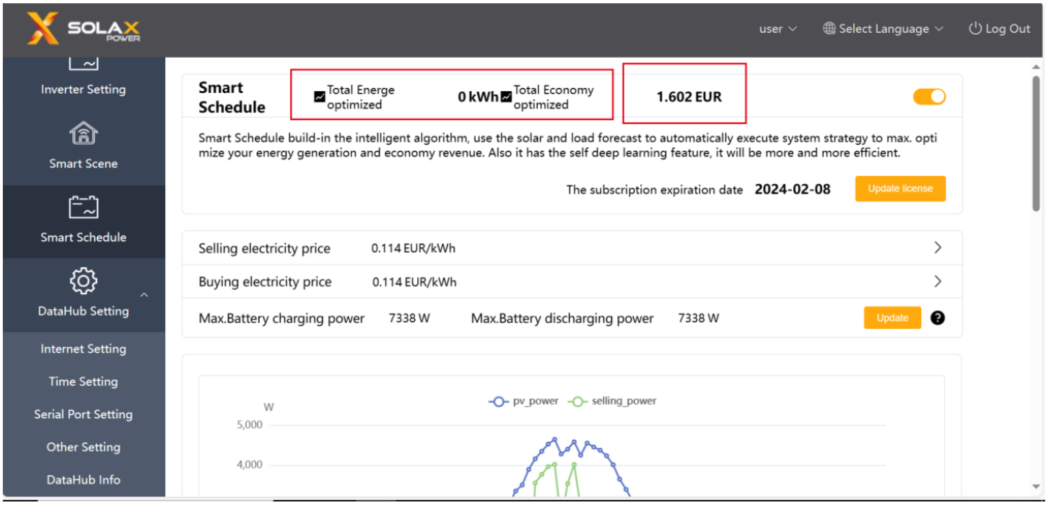Image resolution: width=1051 pixels, height=512 pixels.
Task: Collapse the DataHub Setting submenu
Action: 144,295
